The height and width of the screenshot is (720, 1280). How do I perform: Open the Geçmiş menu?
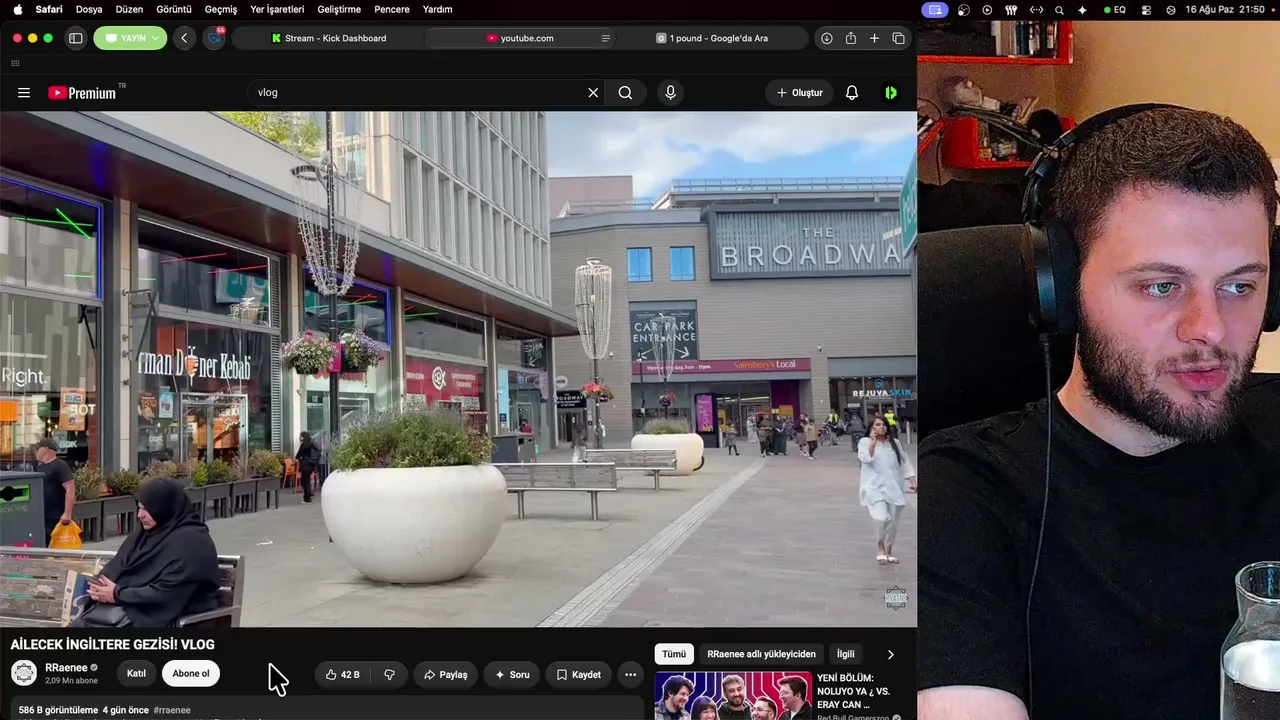coord(221,9)
